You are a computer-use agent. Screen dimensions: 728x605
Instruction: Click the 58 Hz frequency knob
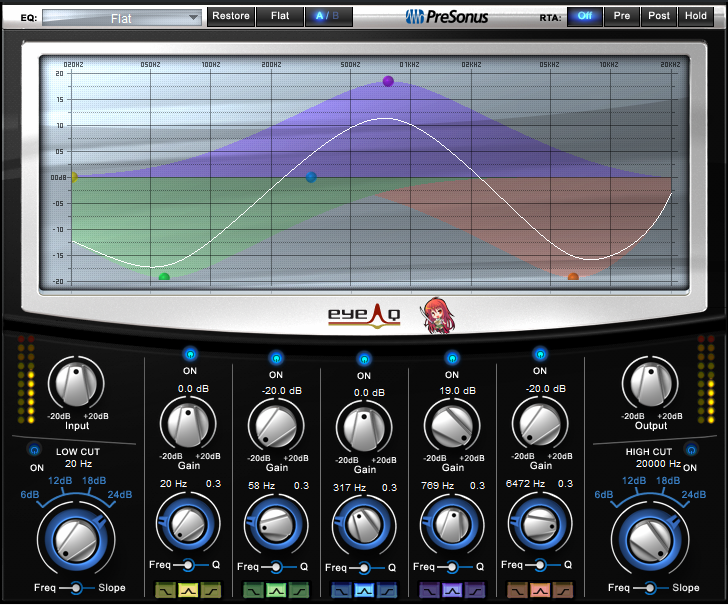coord(276,526)
